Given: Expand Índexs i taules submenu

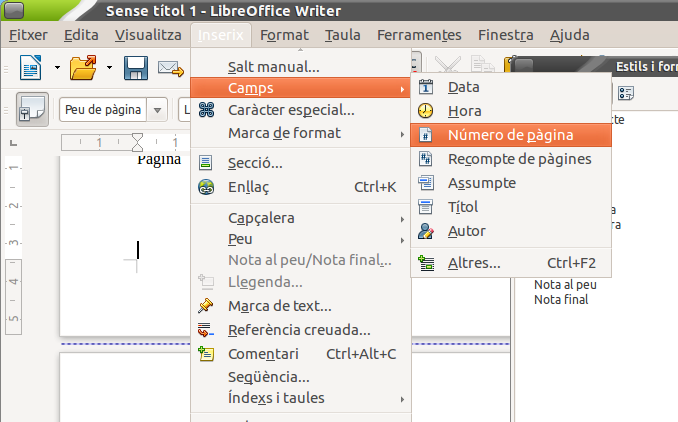Looking at the screenshot, I should tap(301, 398).
